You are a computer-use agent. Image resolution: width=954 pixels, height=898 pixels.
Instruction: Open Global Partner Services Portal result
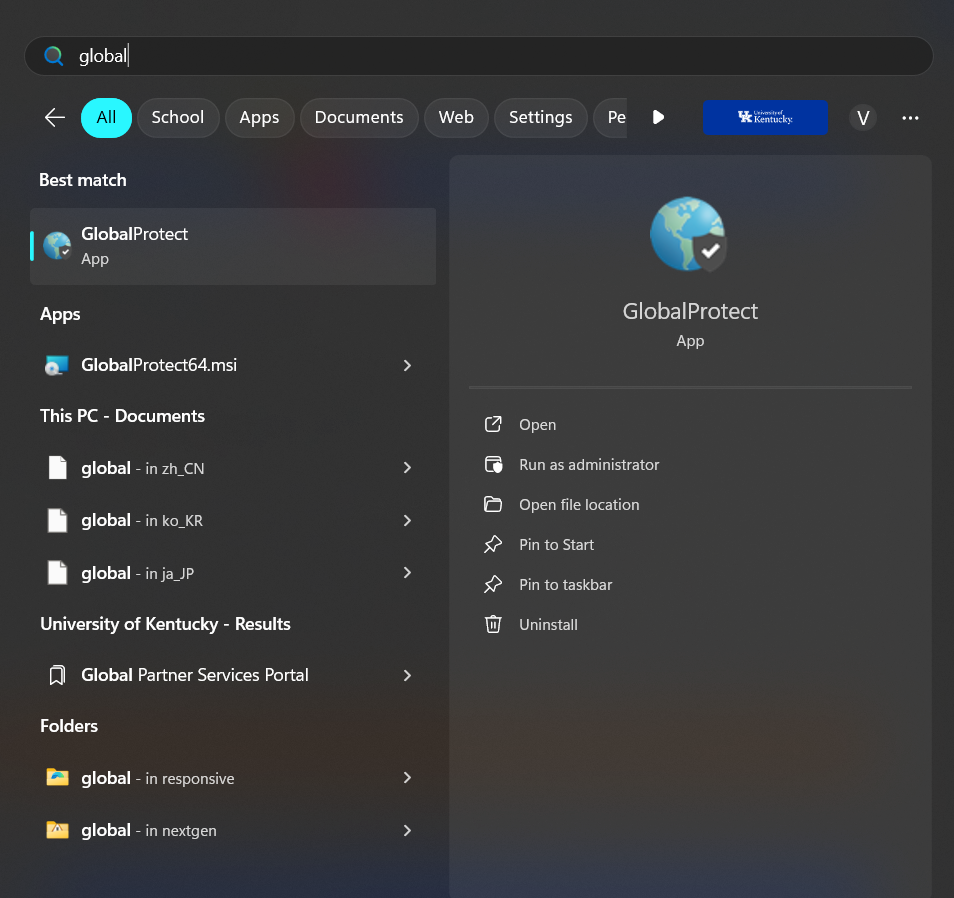233,675
